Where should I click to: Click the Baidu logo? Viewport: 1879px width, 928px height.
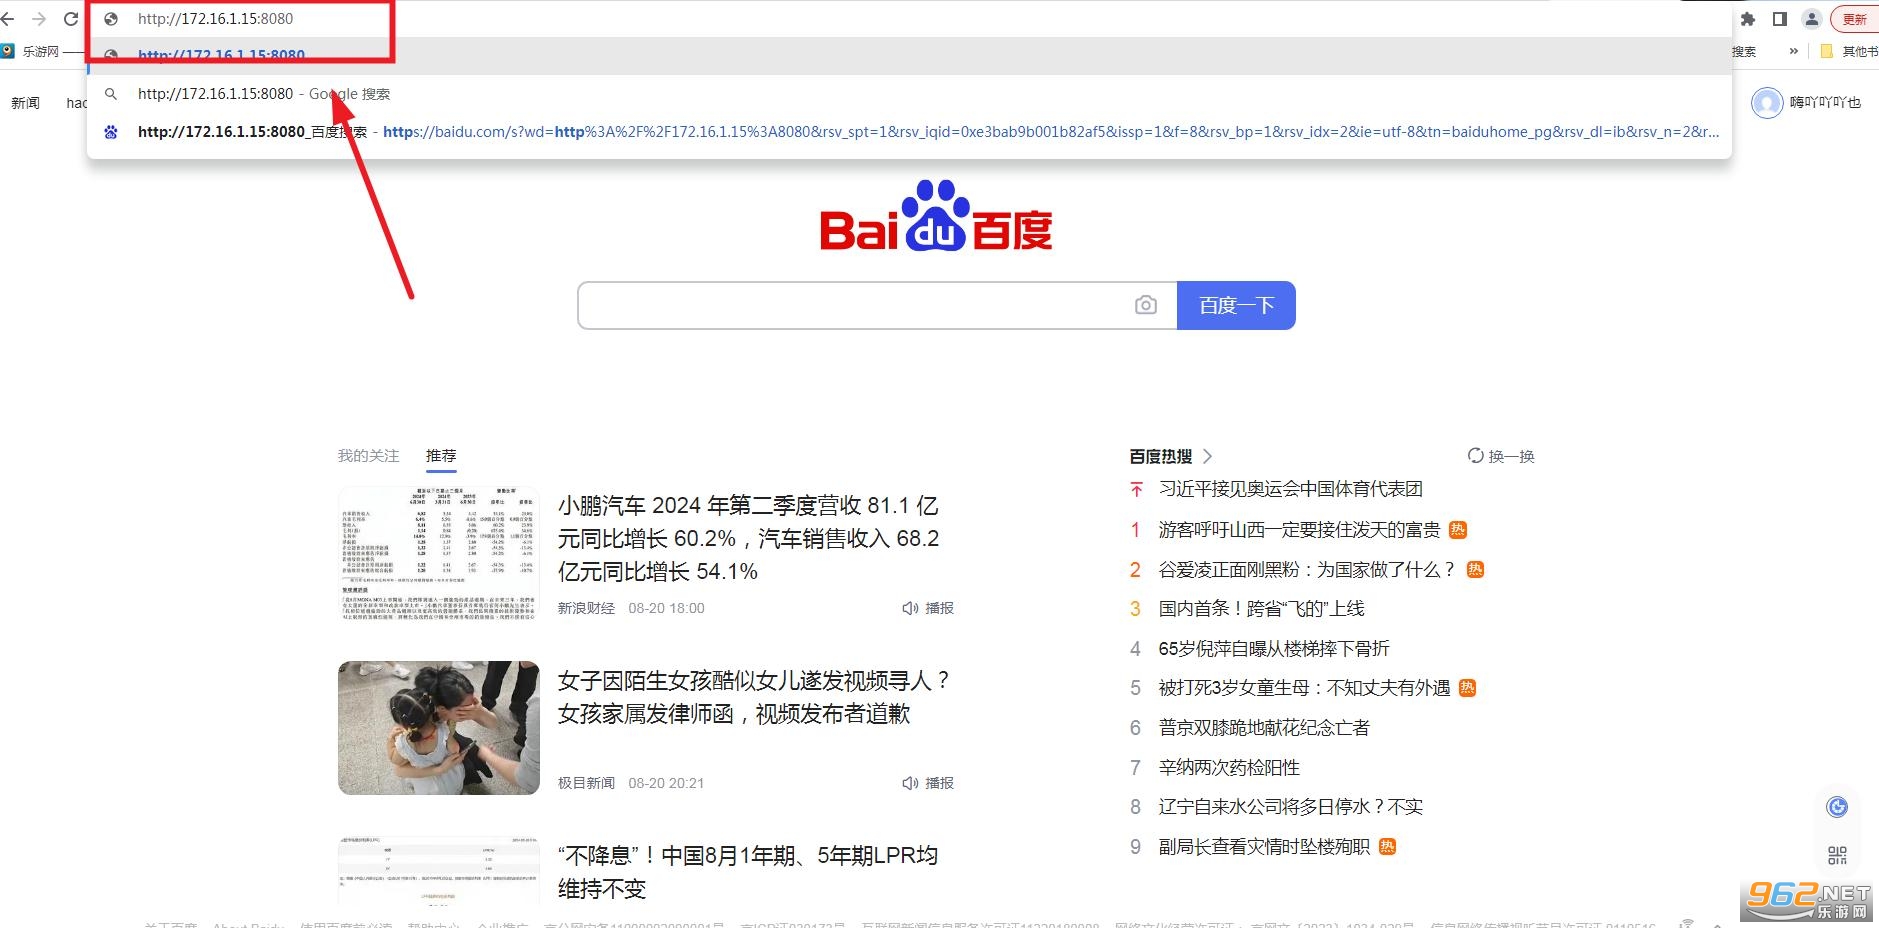tap(936, 215)
